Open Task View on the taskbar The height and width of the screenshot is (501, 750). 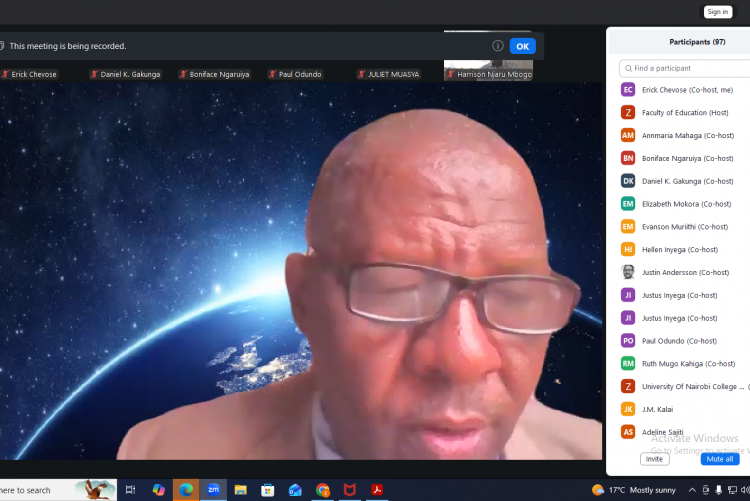click(130, 489)
